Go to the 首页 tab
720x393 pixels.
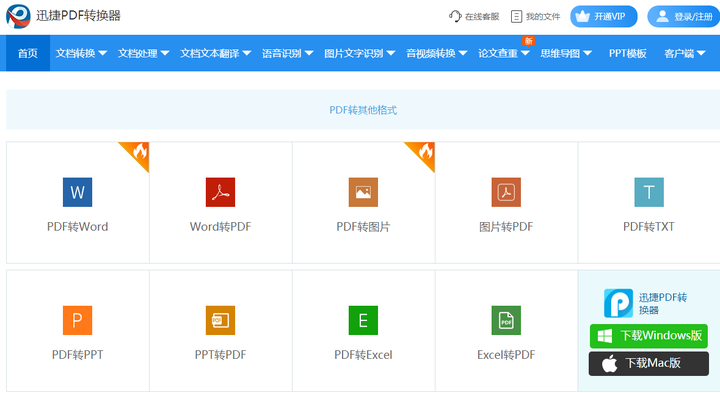pos(28,53)
